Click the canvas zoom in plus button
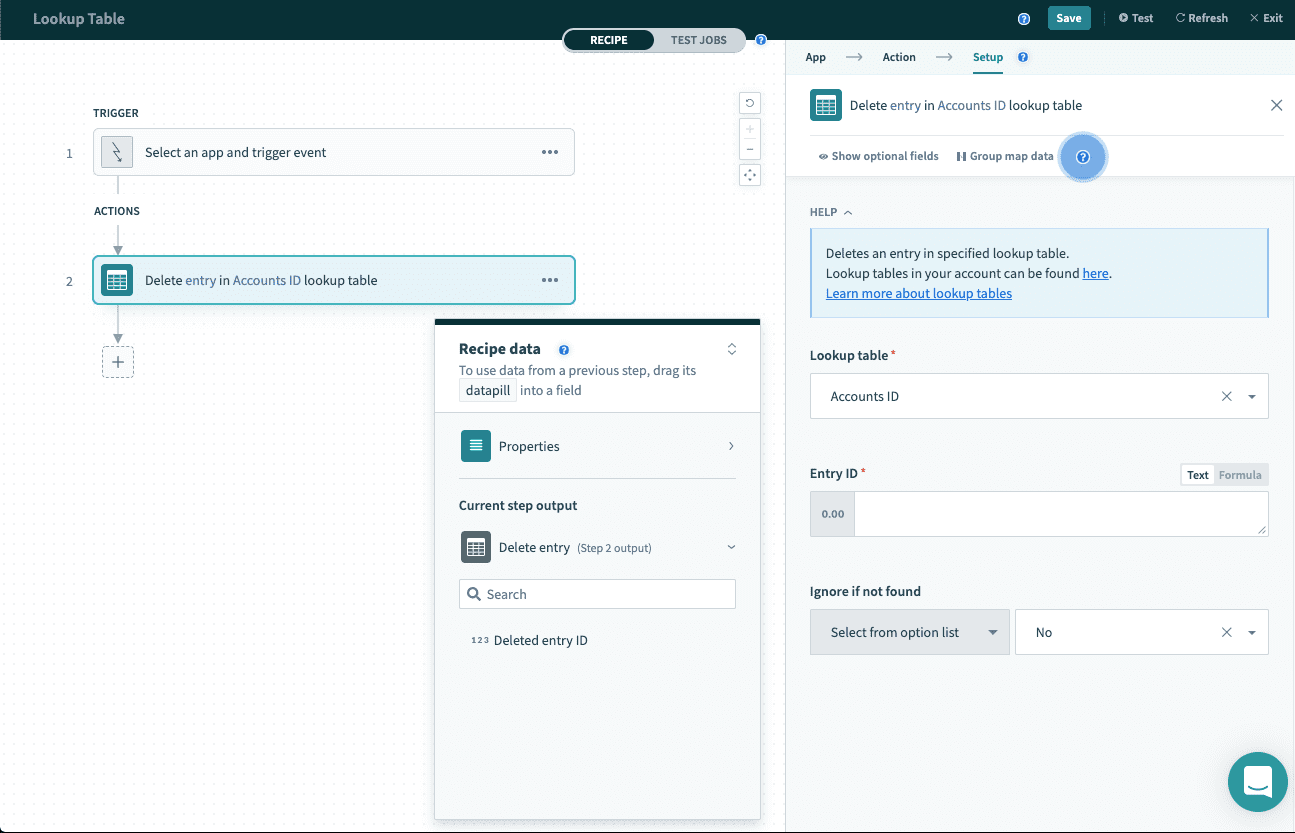Screen dimensions: 1295x833 749,129
